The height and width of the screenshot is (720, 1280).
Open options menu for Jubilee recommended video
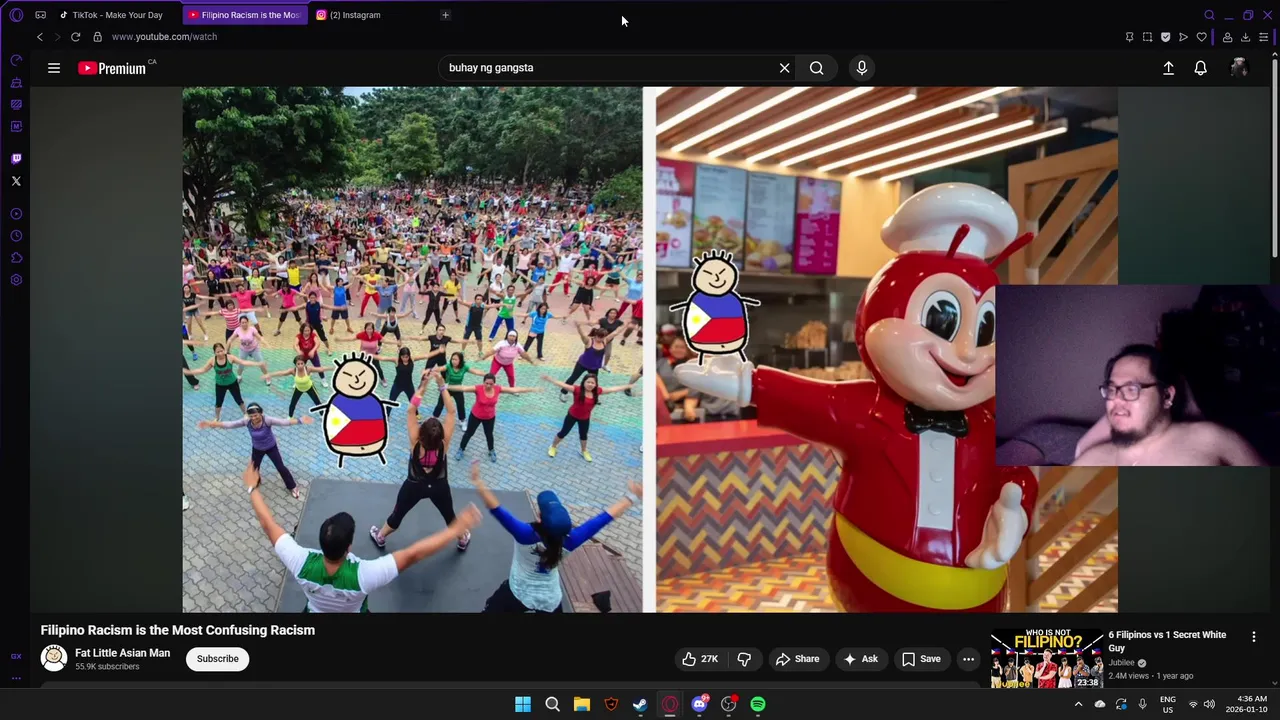(1253, 637)
